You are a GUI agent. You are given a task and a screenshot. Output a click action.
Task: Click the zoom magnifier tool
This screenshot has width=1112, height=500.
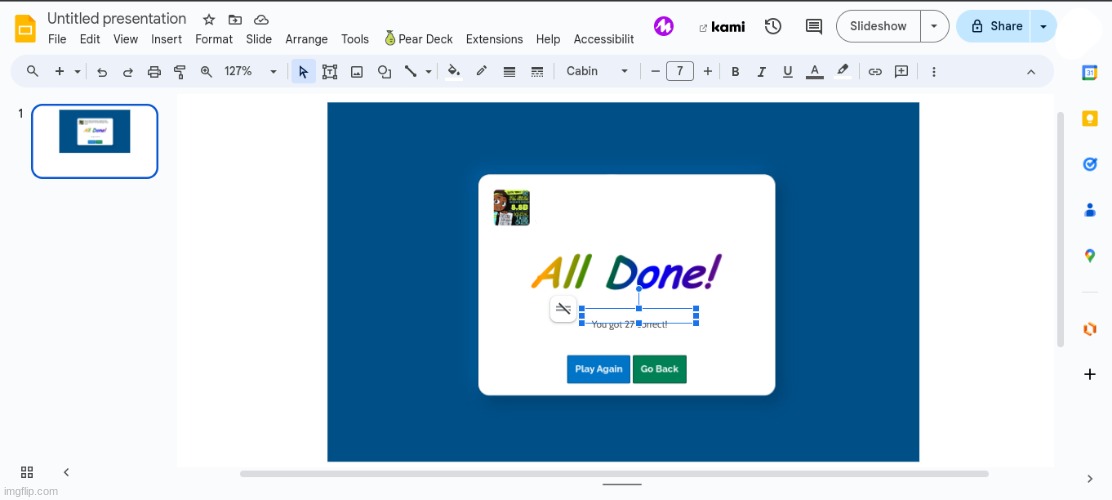pos(206,71)
